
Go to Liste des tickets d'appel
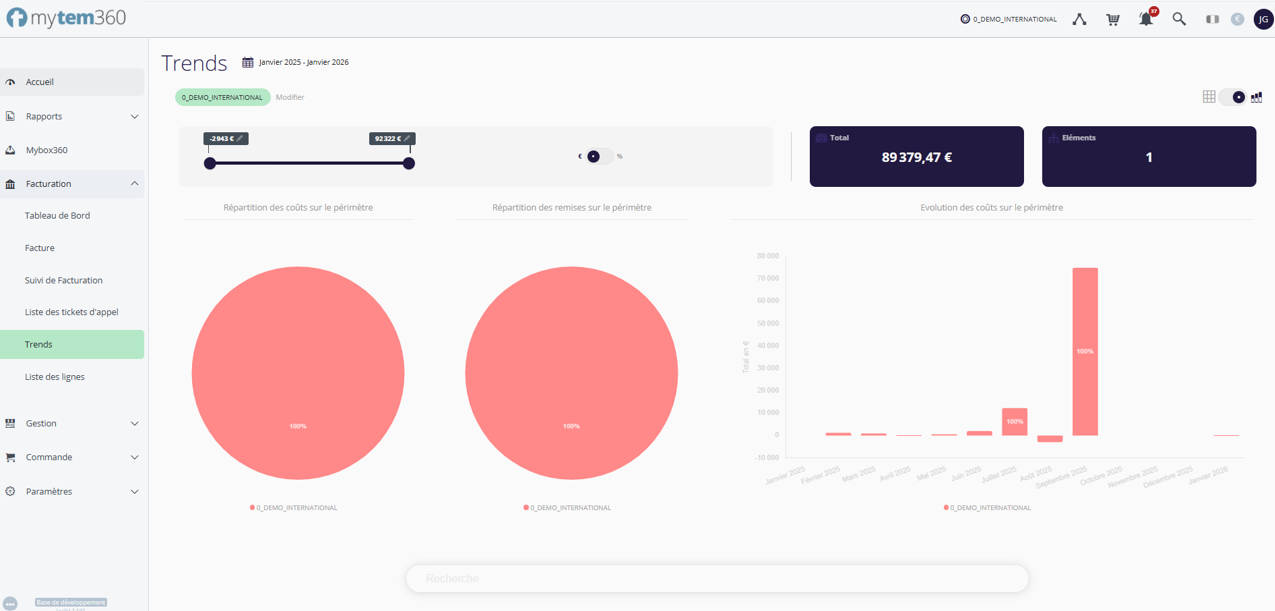(x=71, y=312)
